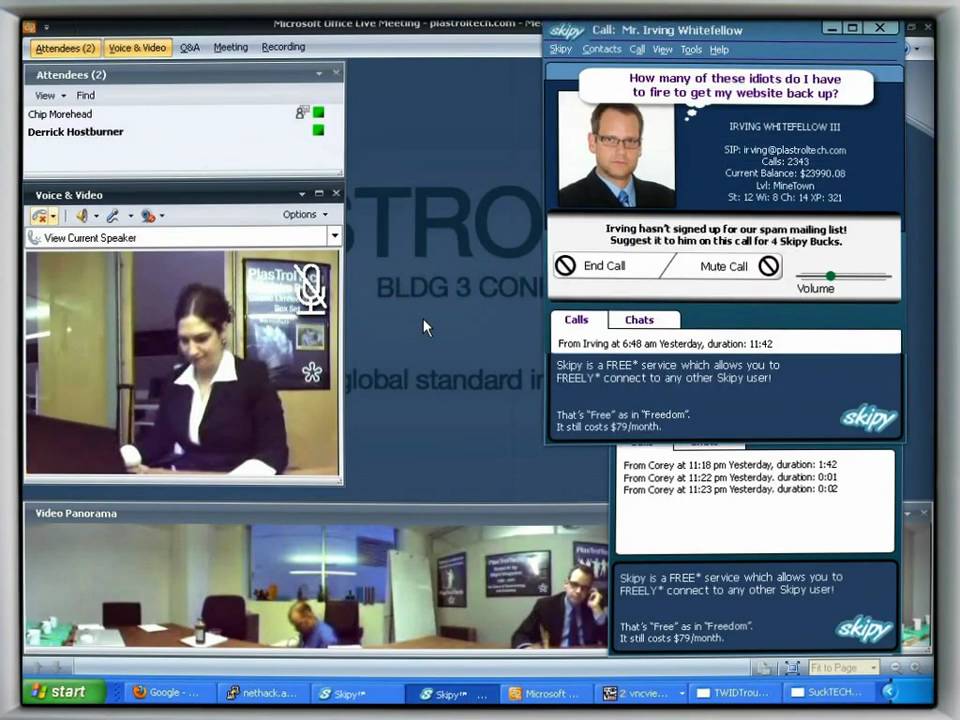Viewport: 960px width, 720px height.
Task: Click the presenter icon beside Chip Morehead
Action: [302, 113]
